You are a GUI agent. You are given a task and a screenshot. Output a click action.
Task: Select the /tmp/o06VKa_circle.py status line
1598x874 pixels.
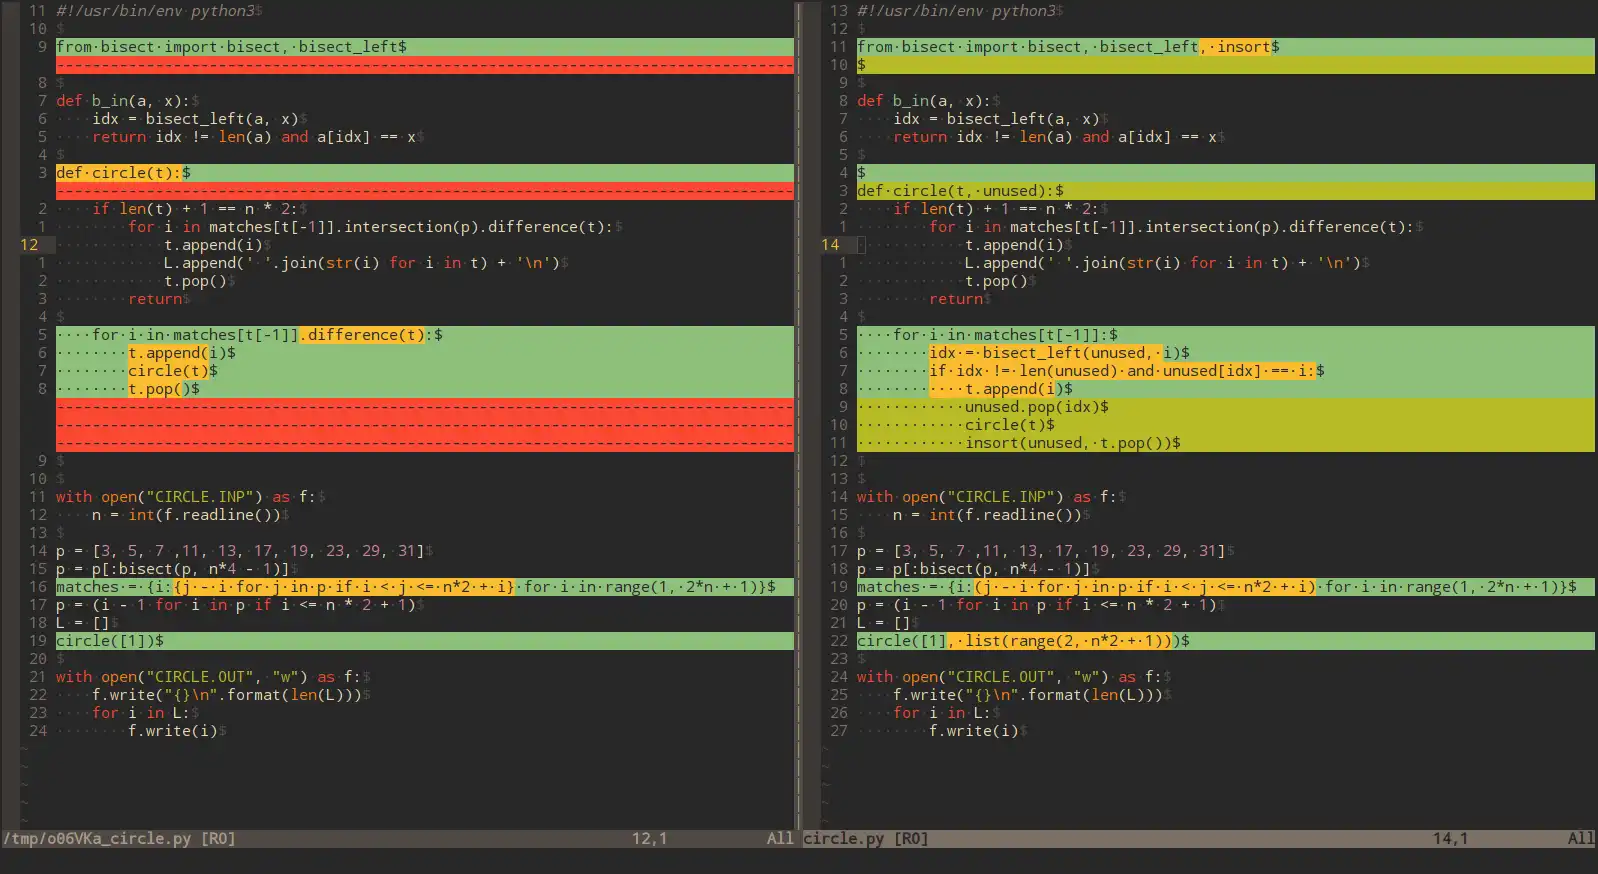click(398, 838)
